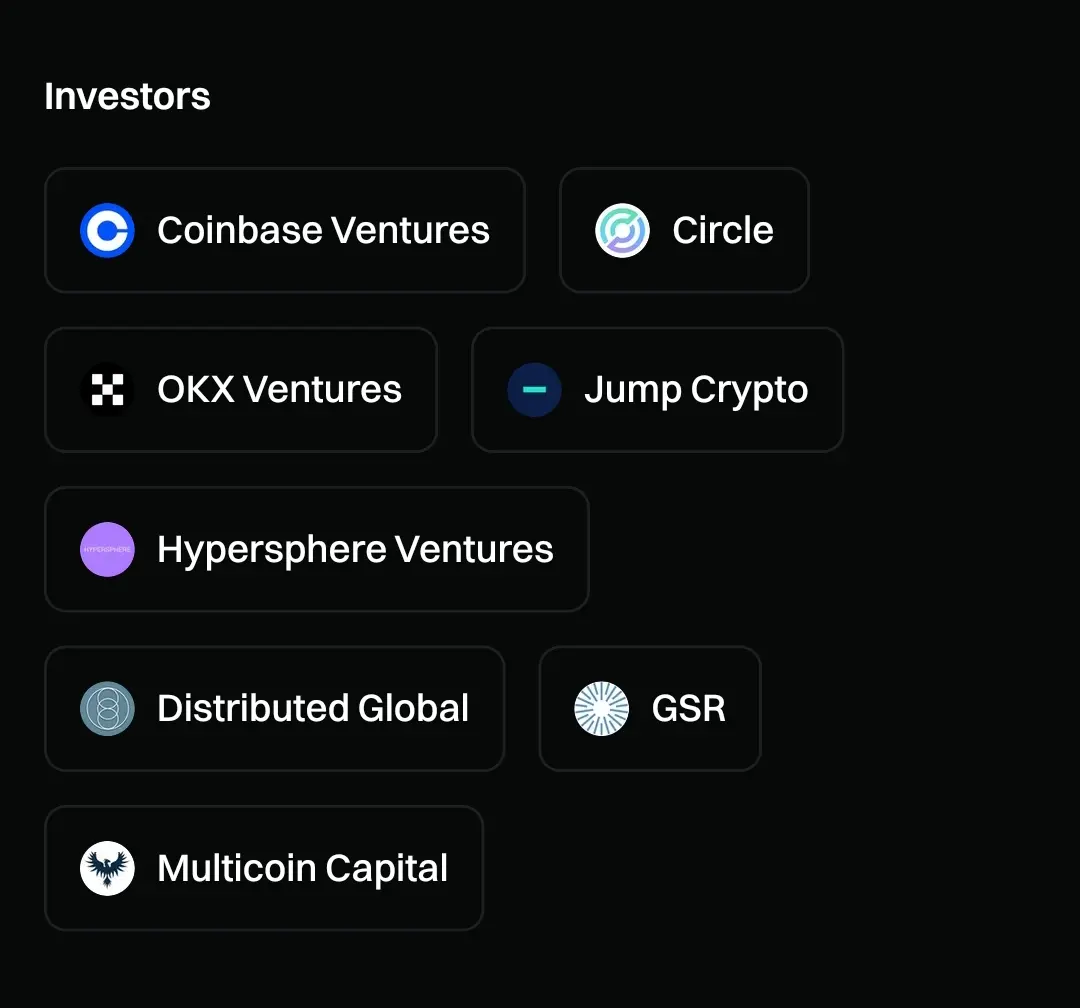Click the Multicoin Capital card's right padding

[x=466, y=868]
